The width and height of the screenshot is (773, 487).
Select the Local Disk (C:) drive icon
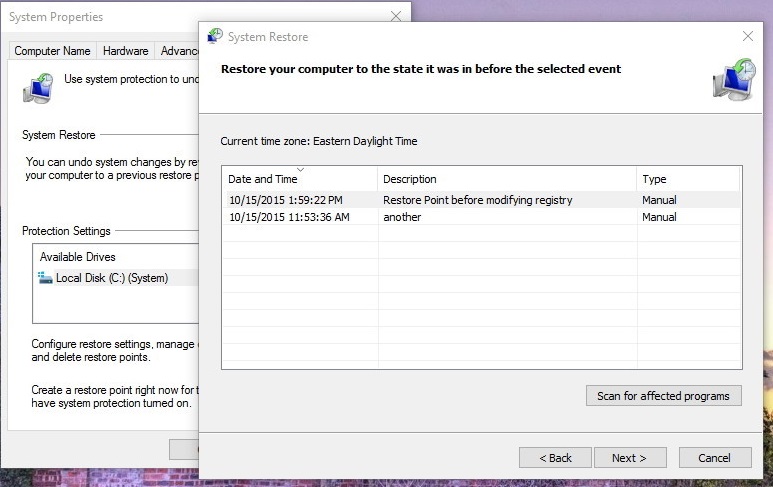pyautogui.click(x=45, y=278)
